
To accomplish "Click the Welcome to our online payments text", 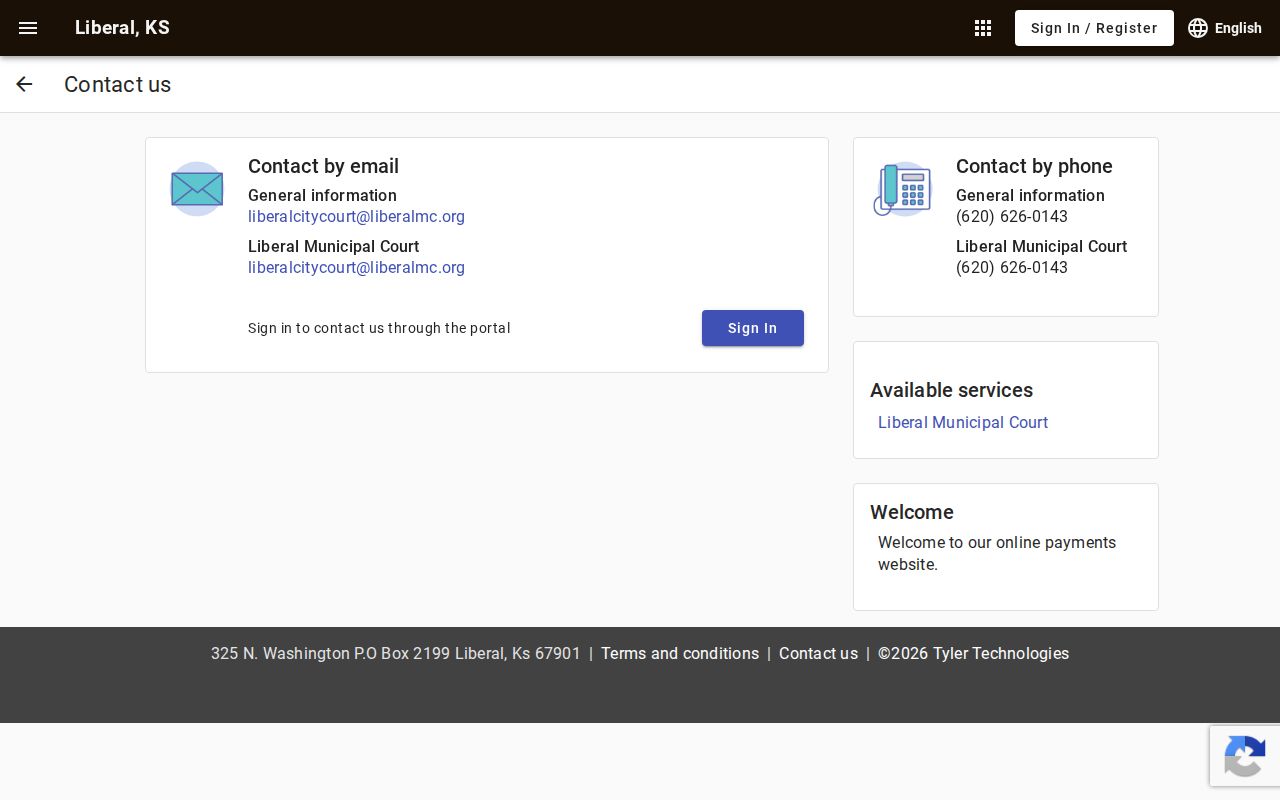I will (x=997, y=554).
